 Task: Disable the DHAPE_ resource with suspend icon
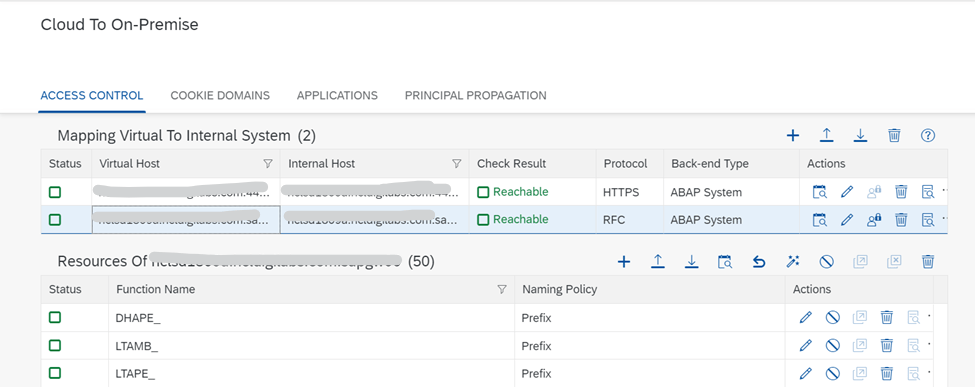click(833, 317)
